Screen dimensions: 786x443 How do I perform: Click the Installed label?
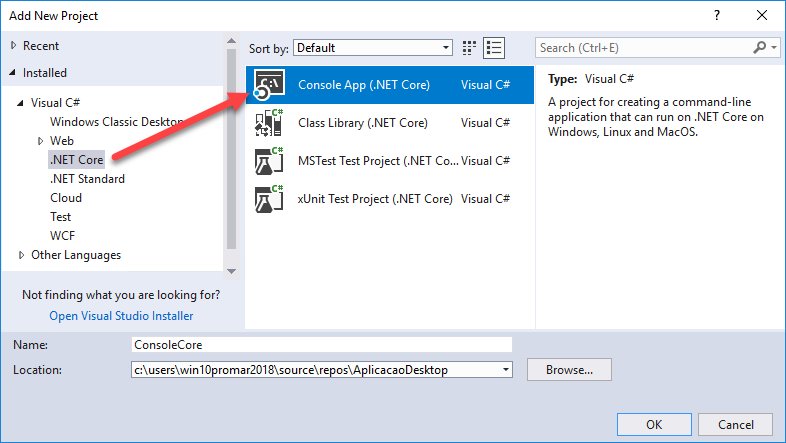(x=45, y=73)
